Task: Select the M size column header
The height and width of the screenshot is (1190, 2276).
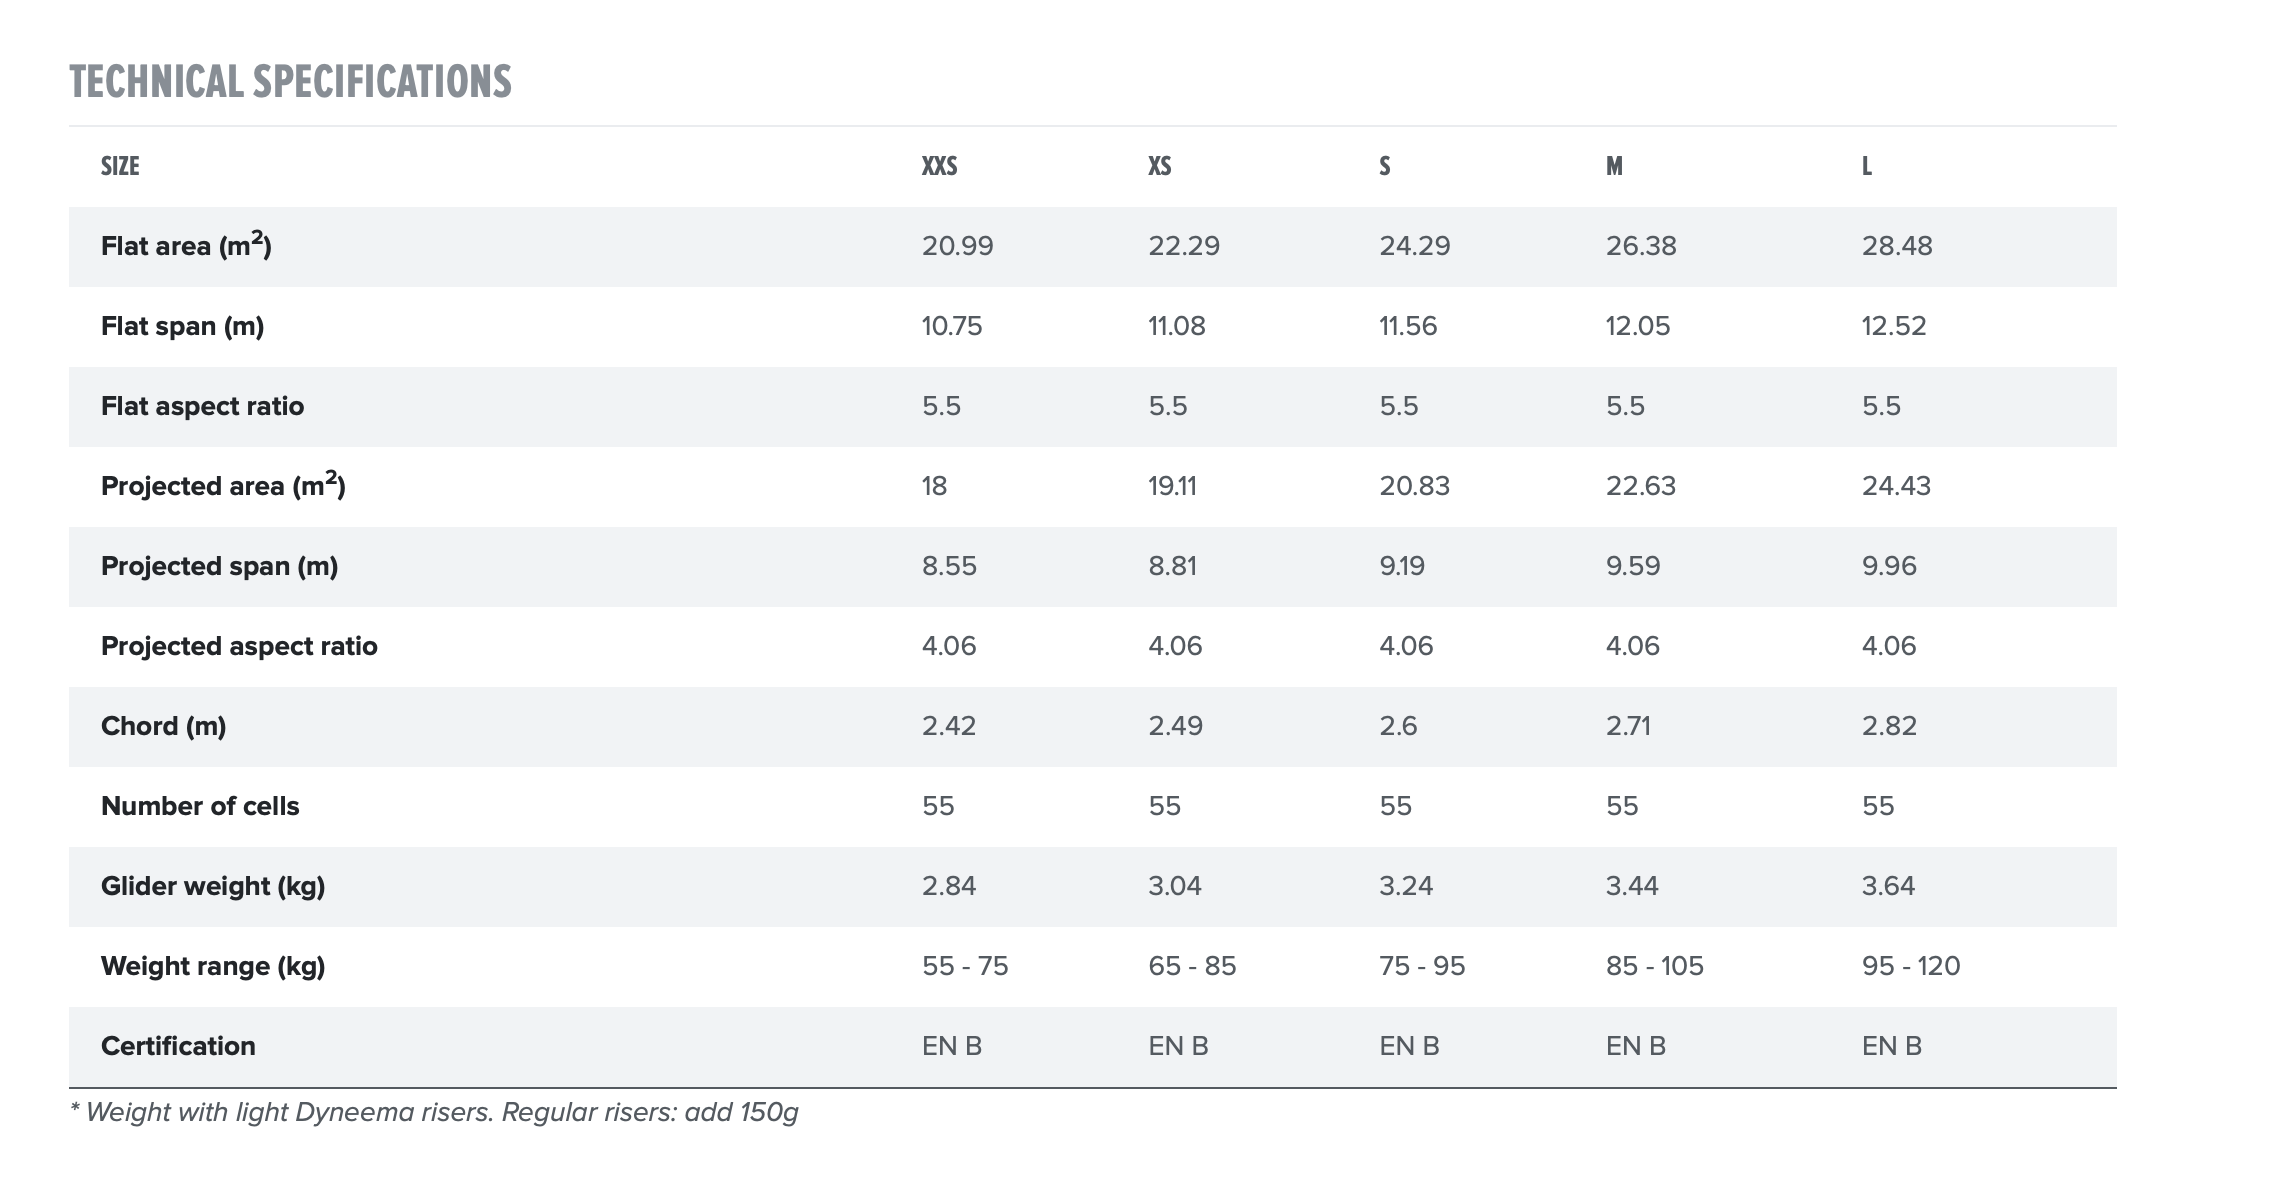Action: [x=1614, y=166]
